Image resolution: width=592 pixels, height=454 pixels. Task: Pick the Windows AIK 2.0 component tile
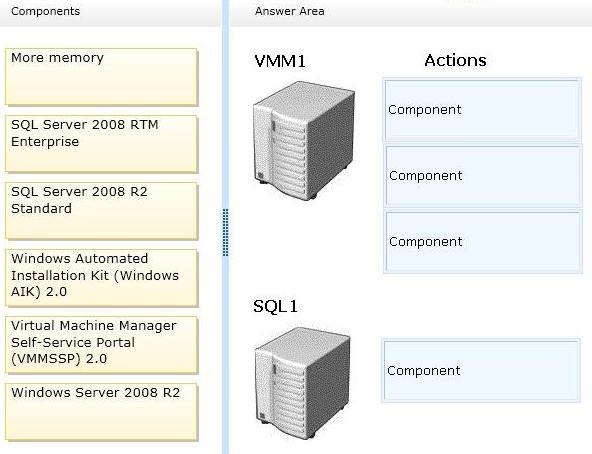(x=101, y=278)
